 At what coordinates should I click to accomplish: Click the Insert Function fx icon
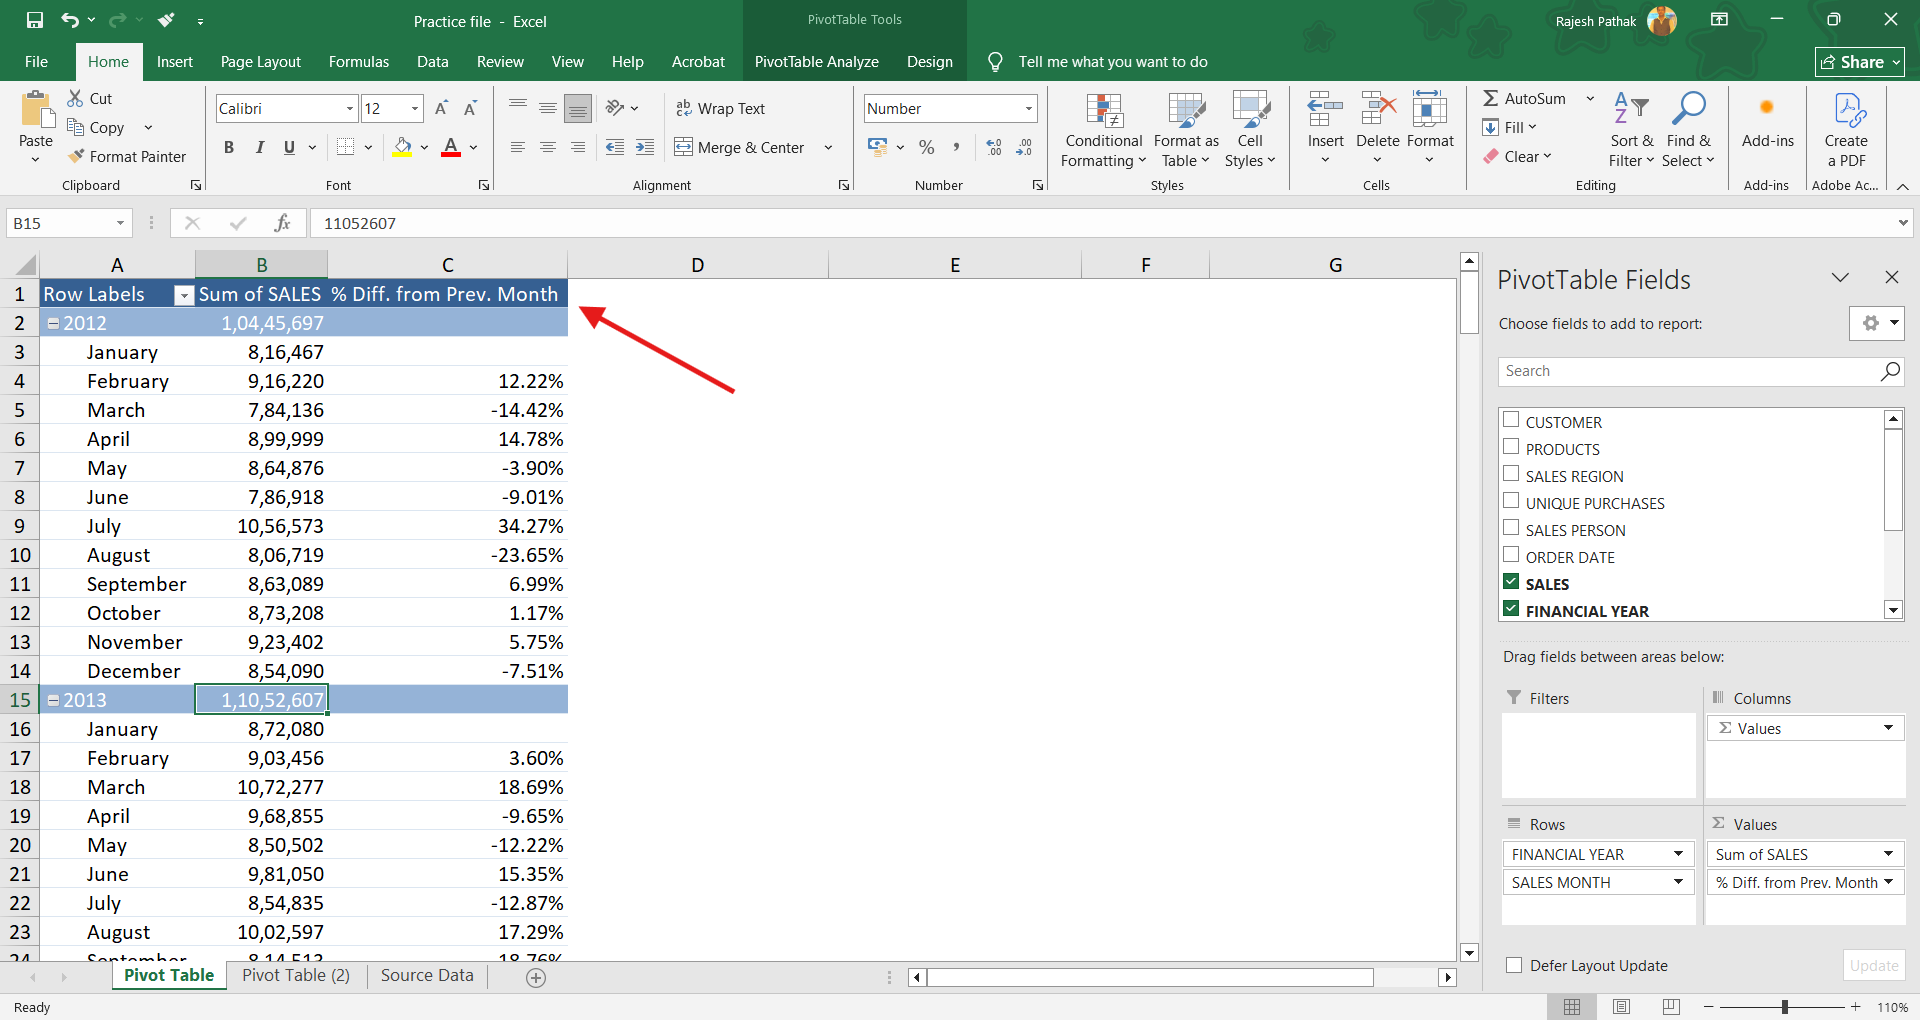coord(283,223)
